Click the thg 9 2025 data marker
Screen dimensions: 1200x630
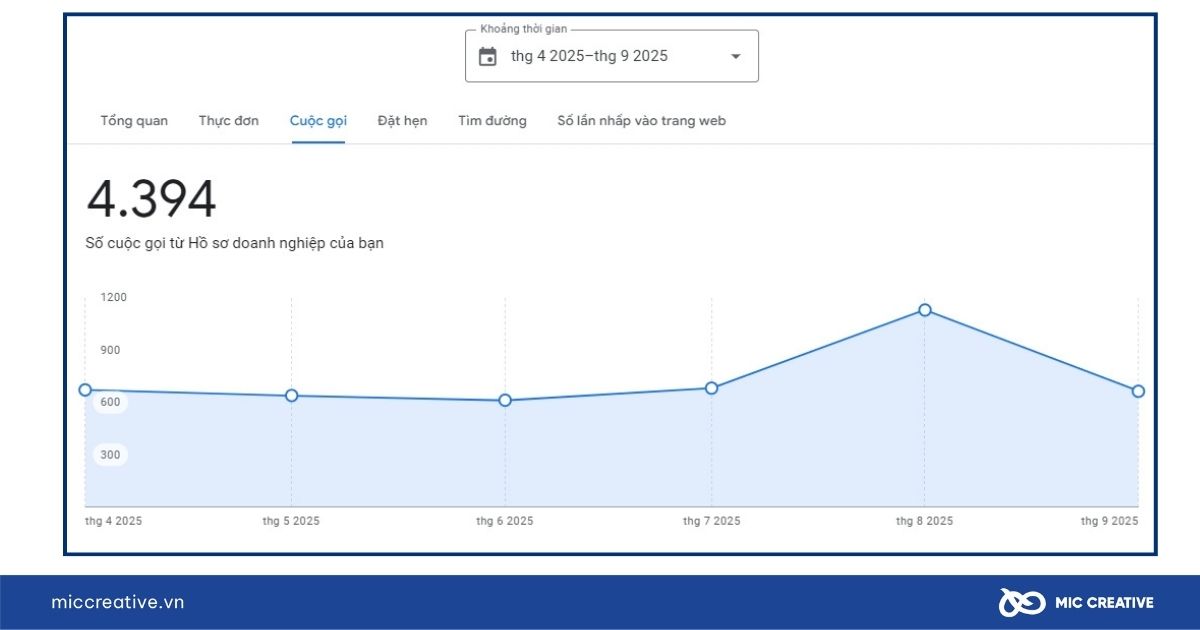tap(1137, 392)
